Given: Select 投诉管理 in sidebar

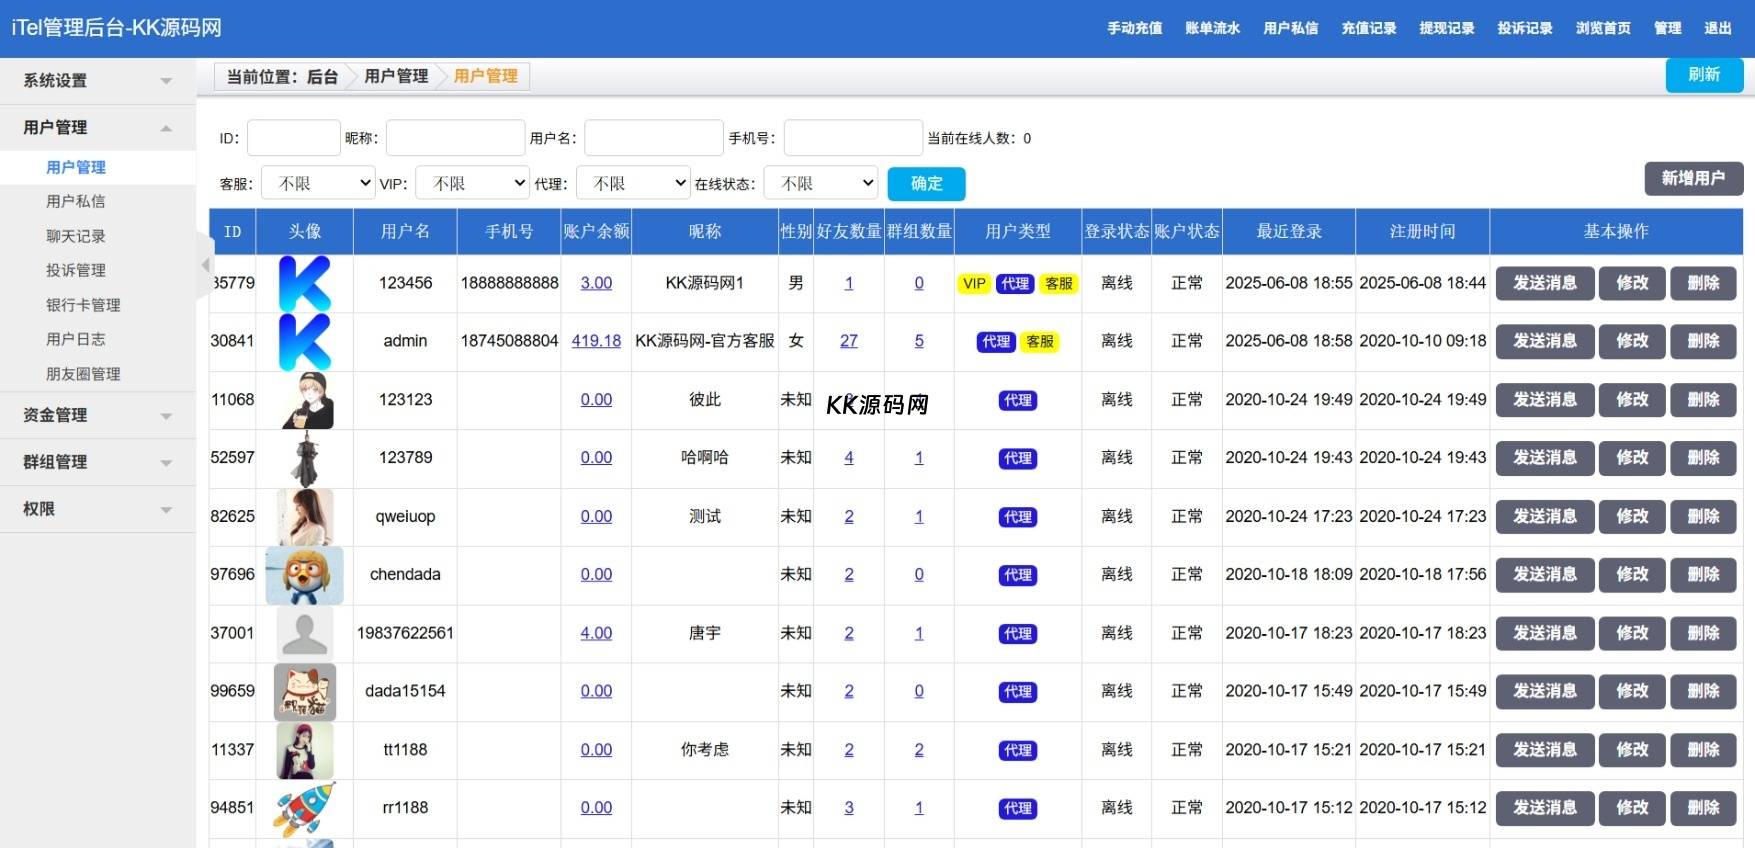Looking at the screenshot, I should [76, 271].
